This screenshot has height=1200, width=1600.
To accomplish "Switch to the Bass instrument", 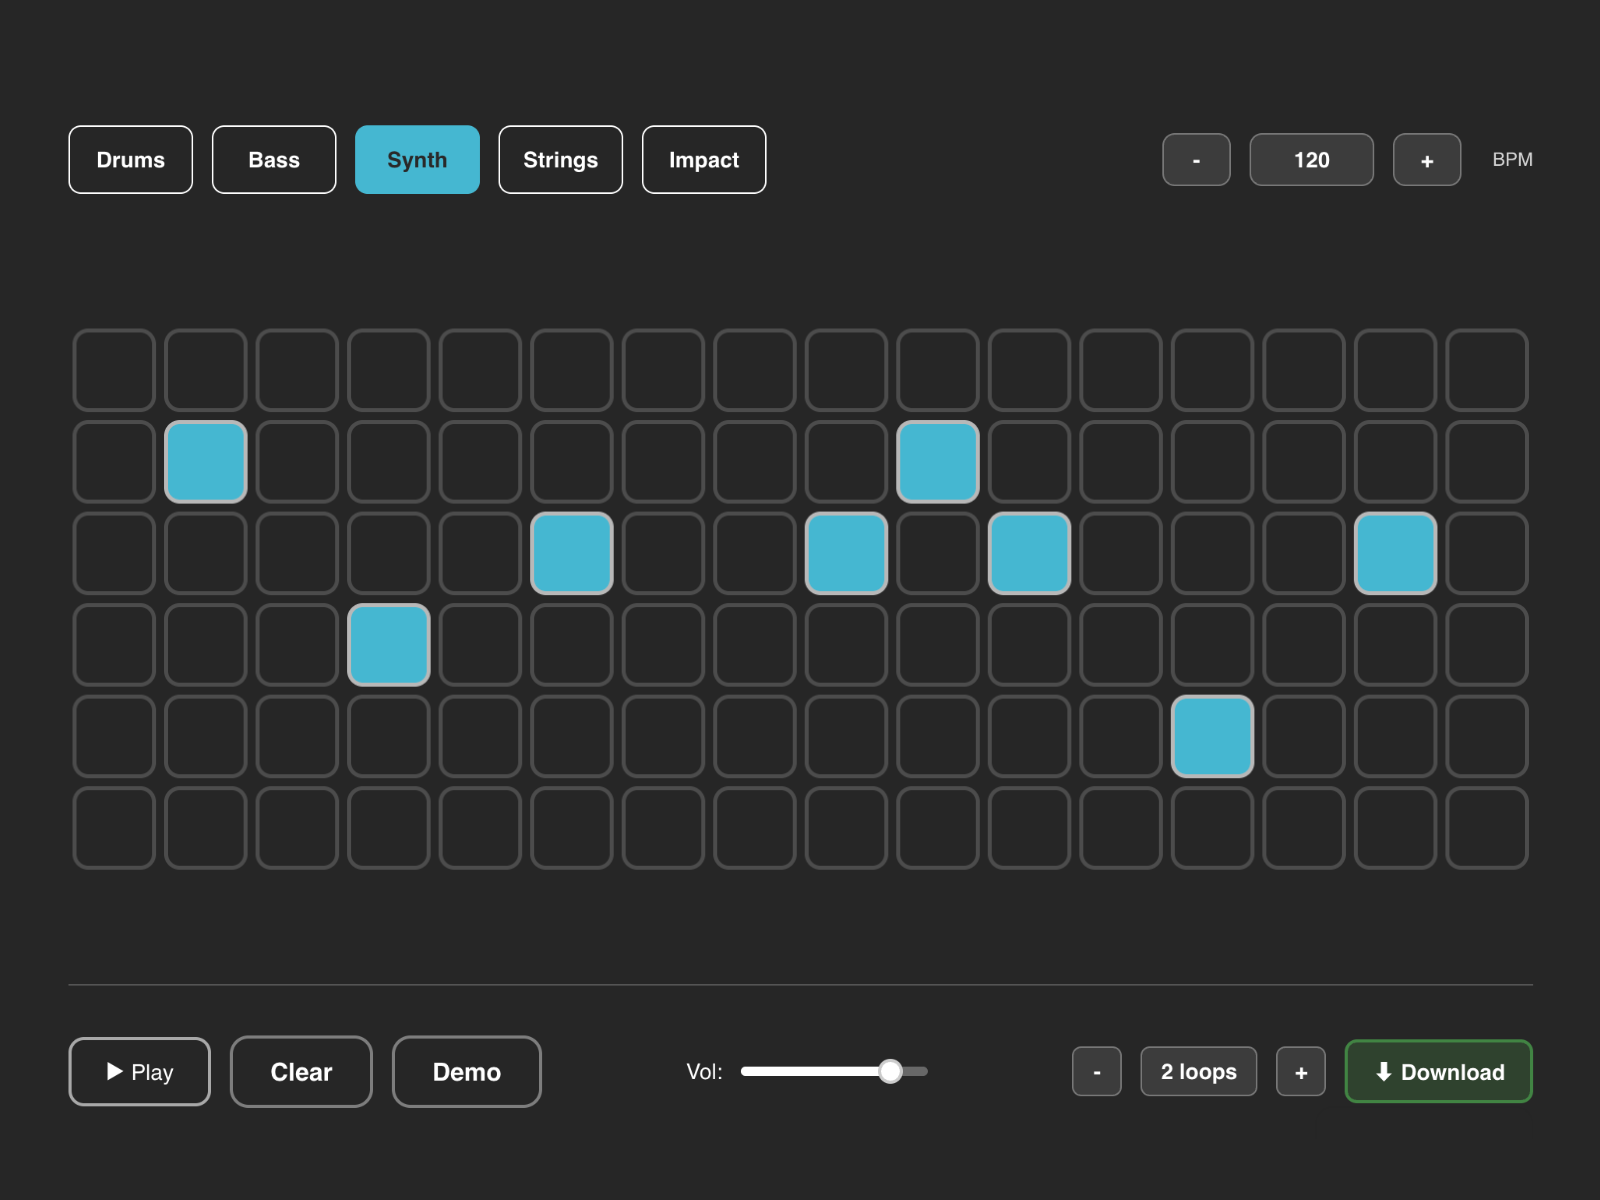I will point(273,159).
